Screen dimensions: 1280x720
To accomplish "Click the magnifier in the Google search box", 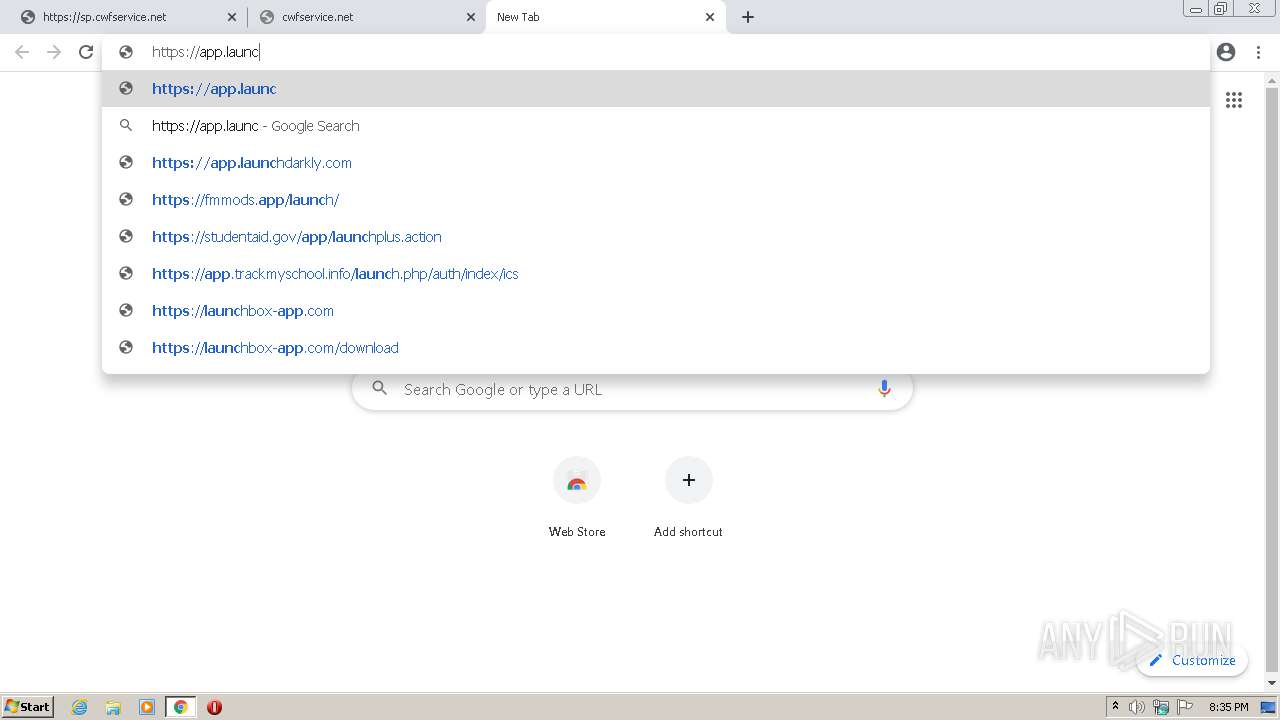I will (379, 388).
